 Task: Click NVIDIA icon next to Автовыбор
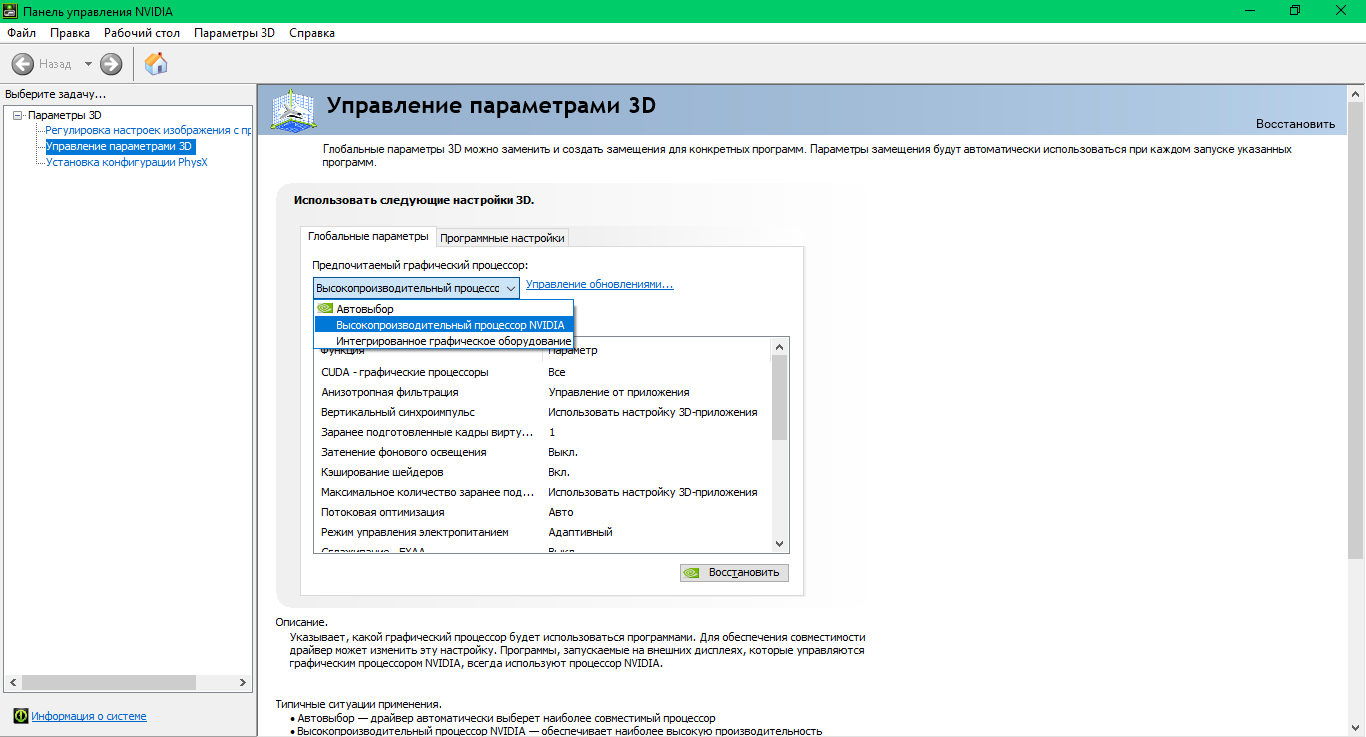[325, 309]
